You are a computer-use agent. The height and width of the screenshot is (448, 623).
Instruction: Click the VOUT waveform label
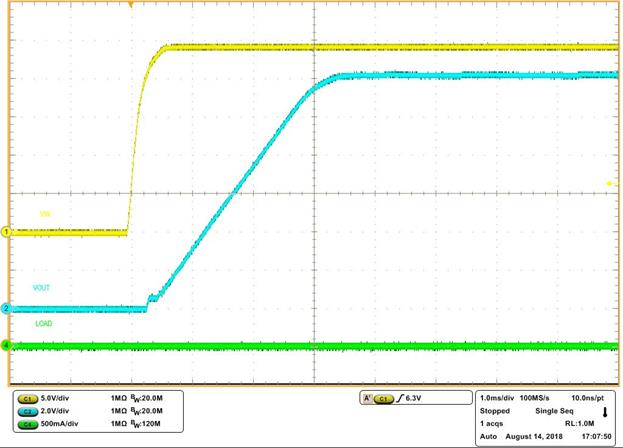pyautogui.click(x=42, y=288)
